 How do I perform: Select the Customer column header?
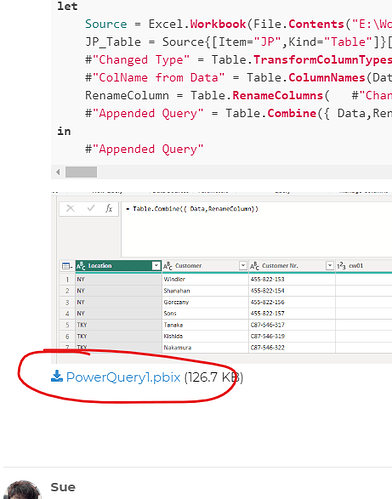click(205, 266)
